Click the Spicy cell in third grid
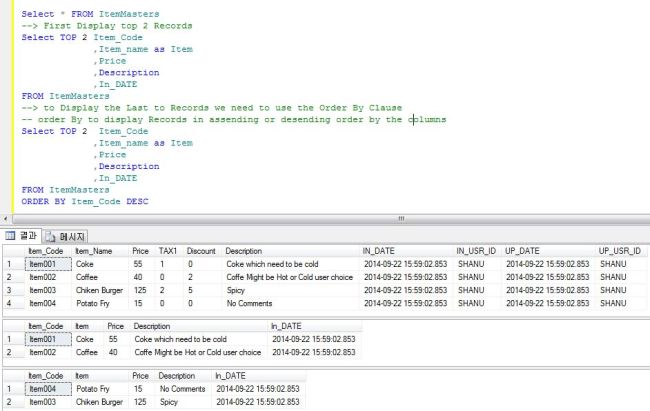Viewport: 650px width, 411px height. point(184,402)
